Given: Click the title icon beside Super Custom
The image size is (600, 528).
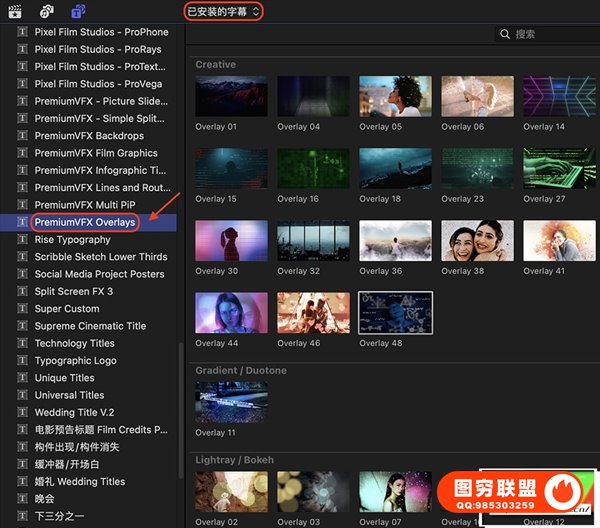Looking at the screenshot, I should (23, 309).
